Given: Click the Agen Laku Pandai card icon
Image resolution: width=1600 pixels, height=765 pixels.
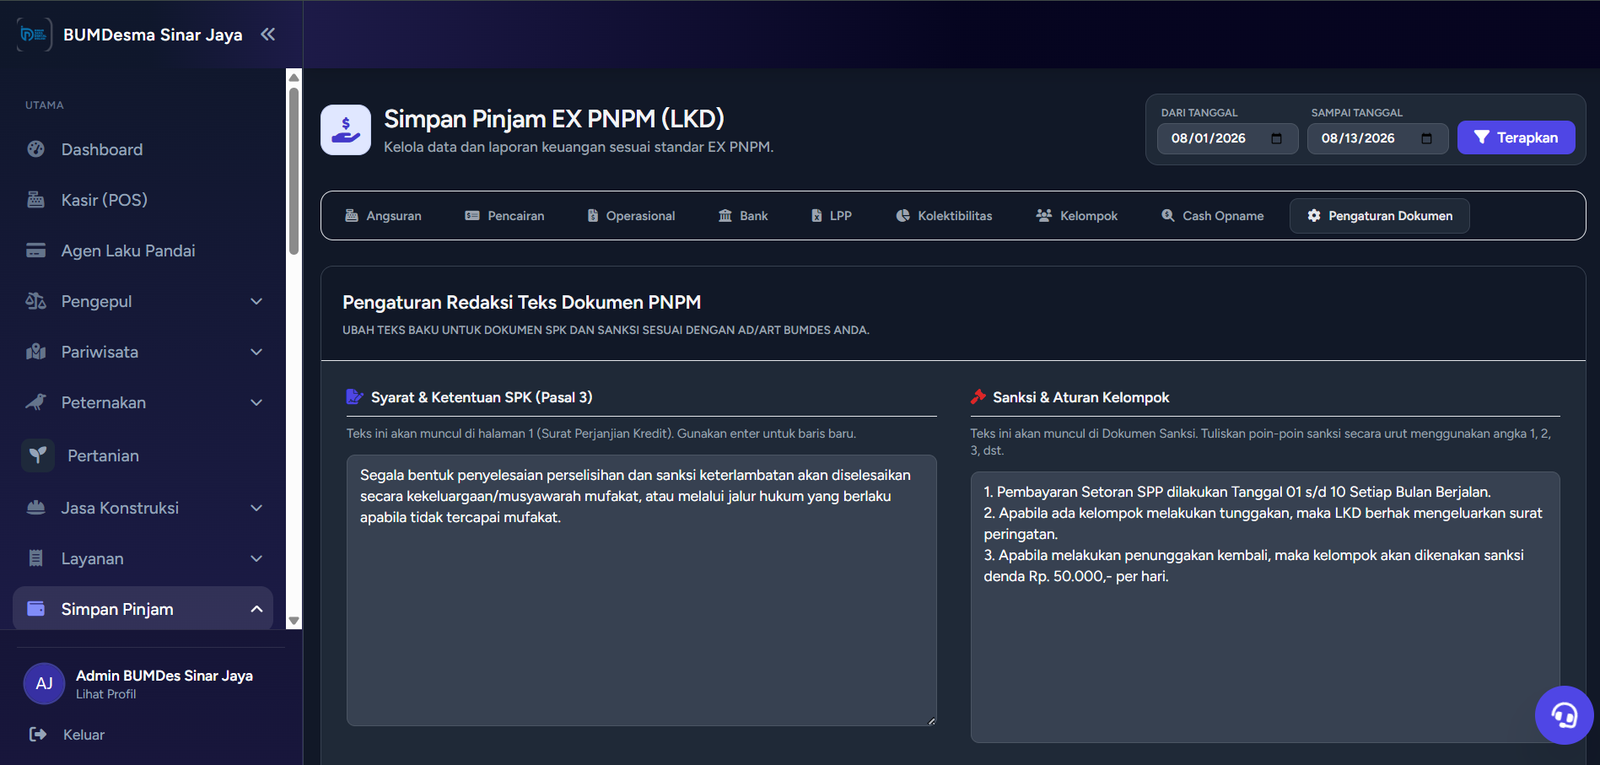Looking at the screenshot, I should (36, 251).
